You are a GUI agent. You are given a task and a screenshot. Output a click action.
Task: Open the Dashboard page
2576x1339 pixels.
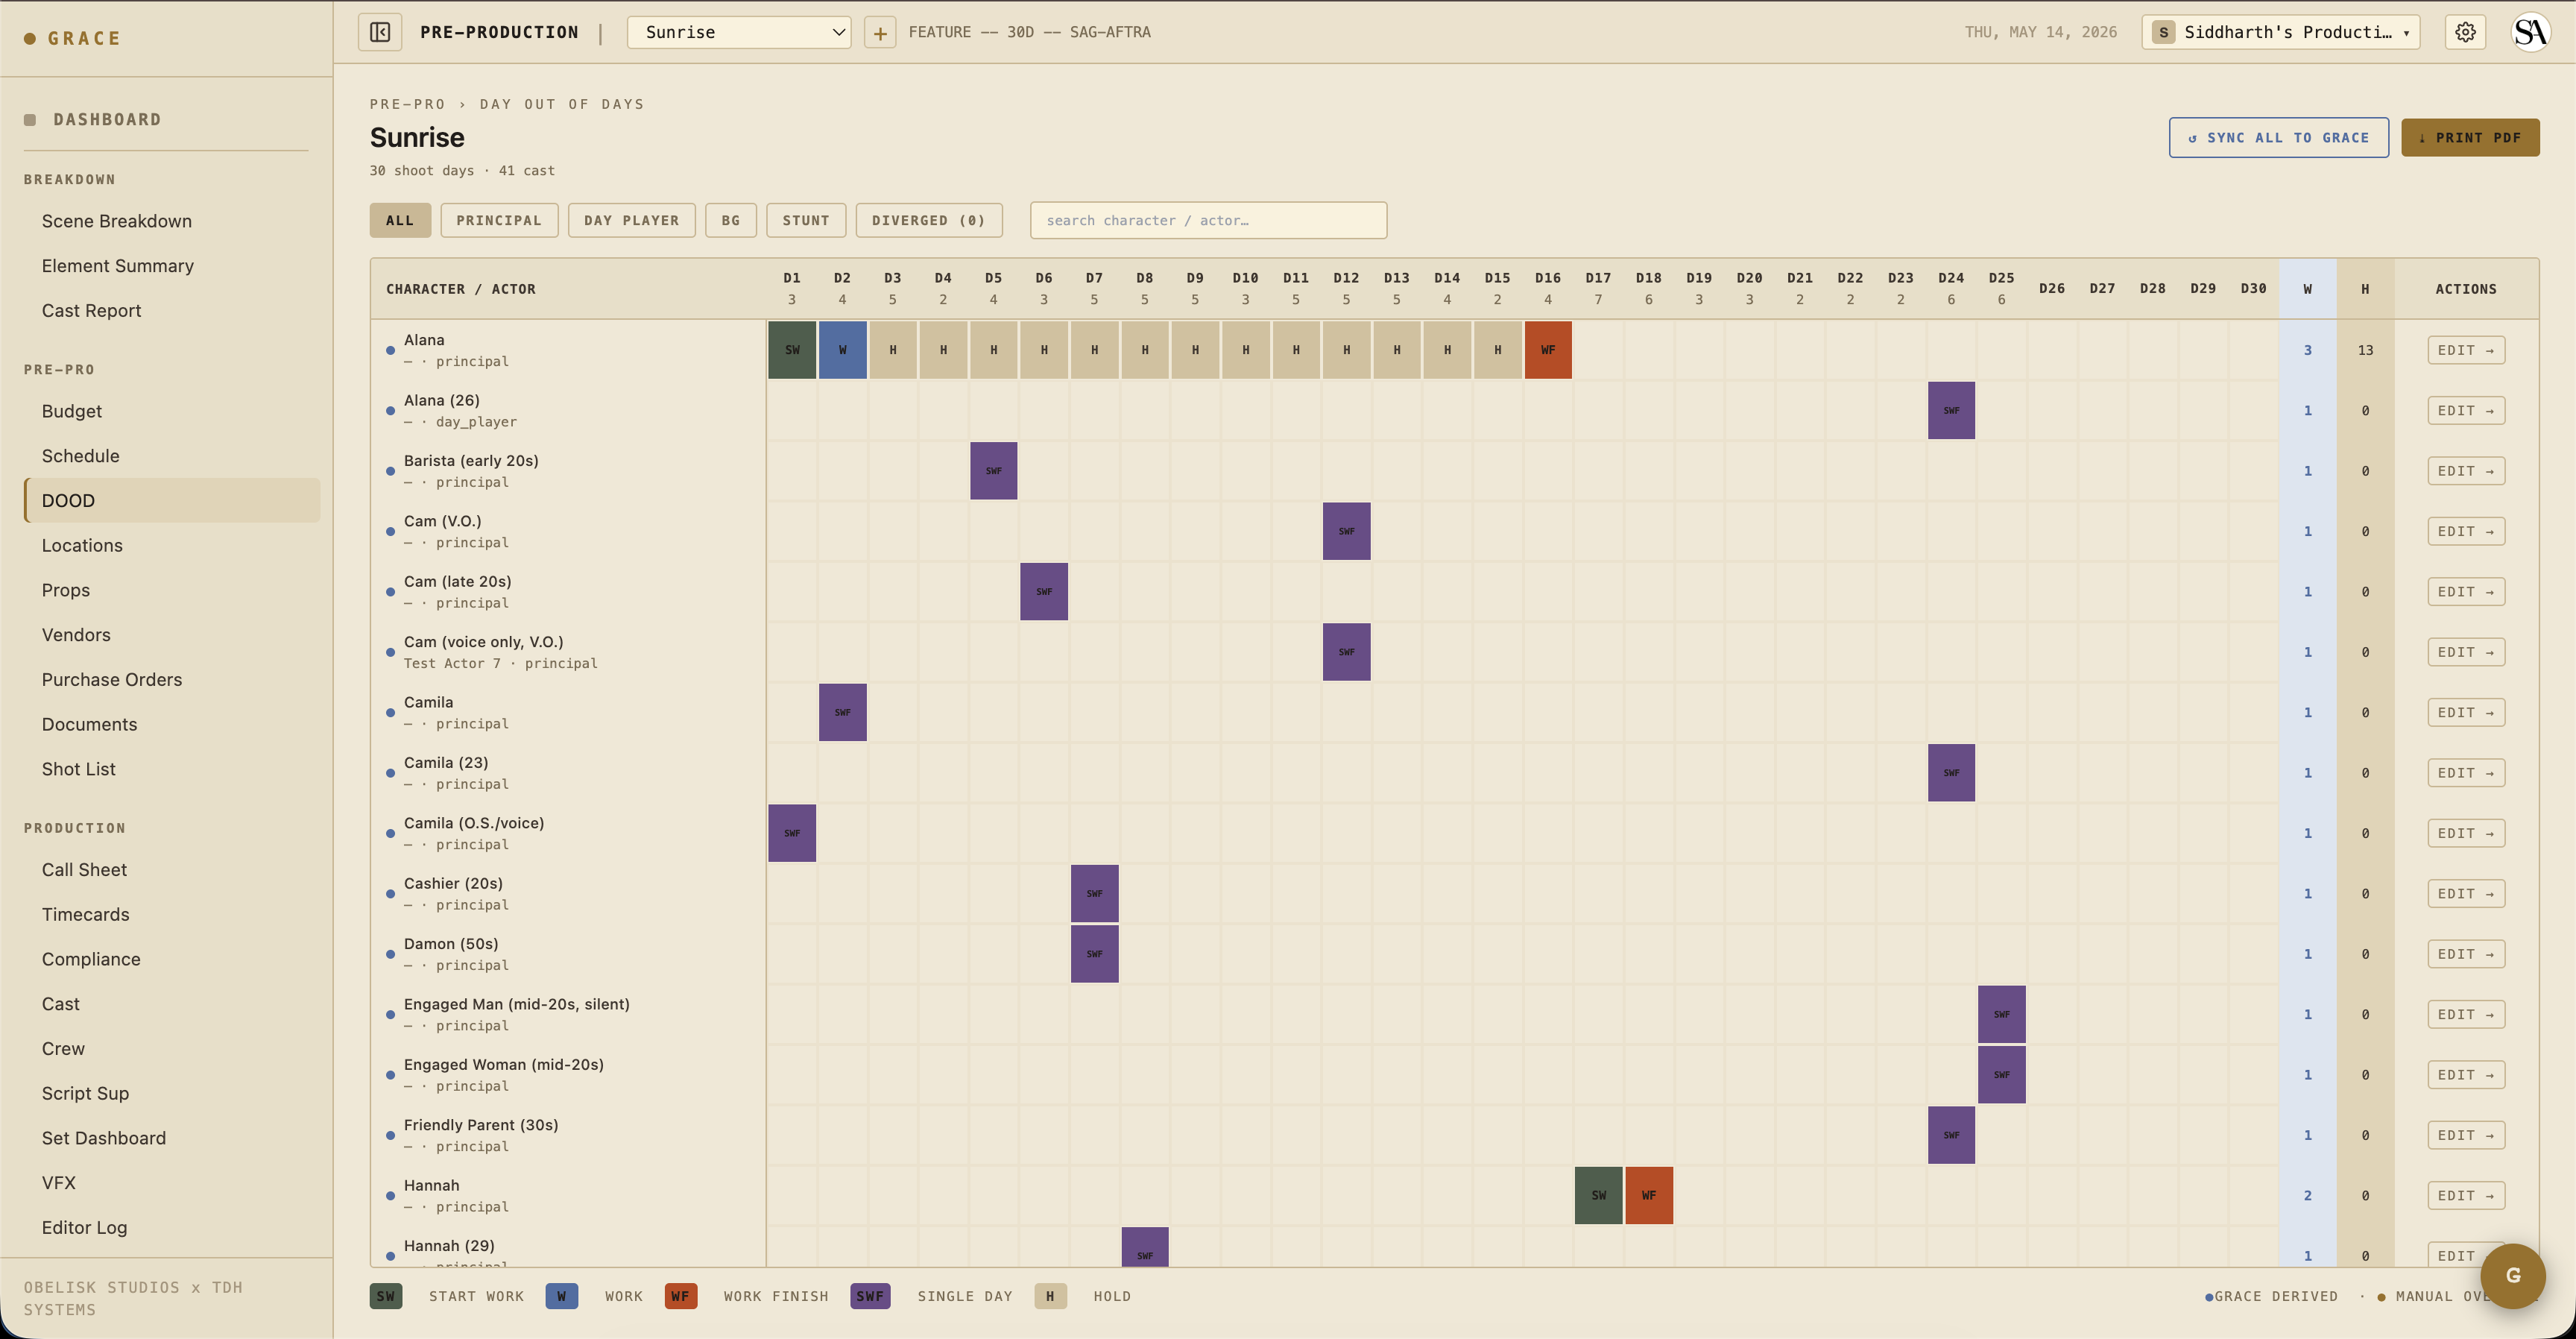(107, 119)
